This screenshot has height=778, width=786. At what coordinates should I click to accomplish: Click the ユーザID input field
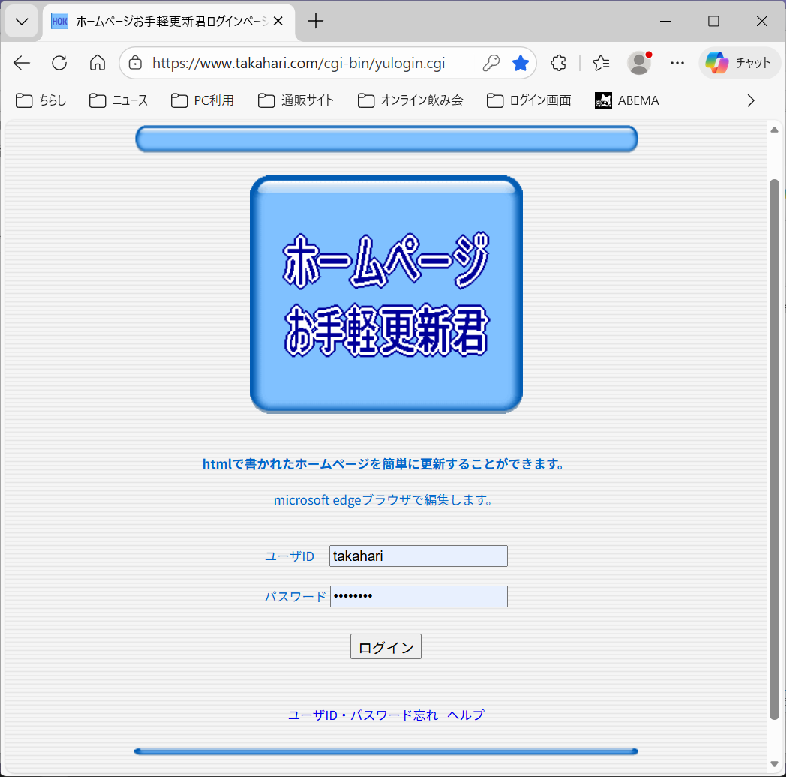pyautogui.click(x=418, y=556)
